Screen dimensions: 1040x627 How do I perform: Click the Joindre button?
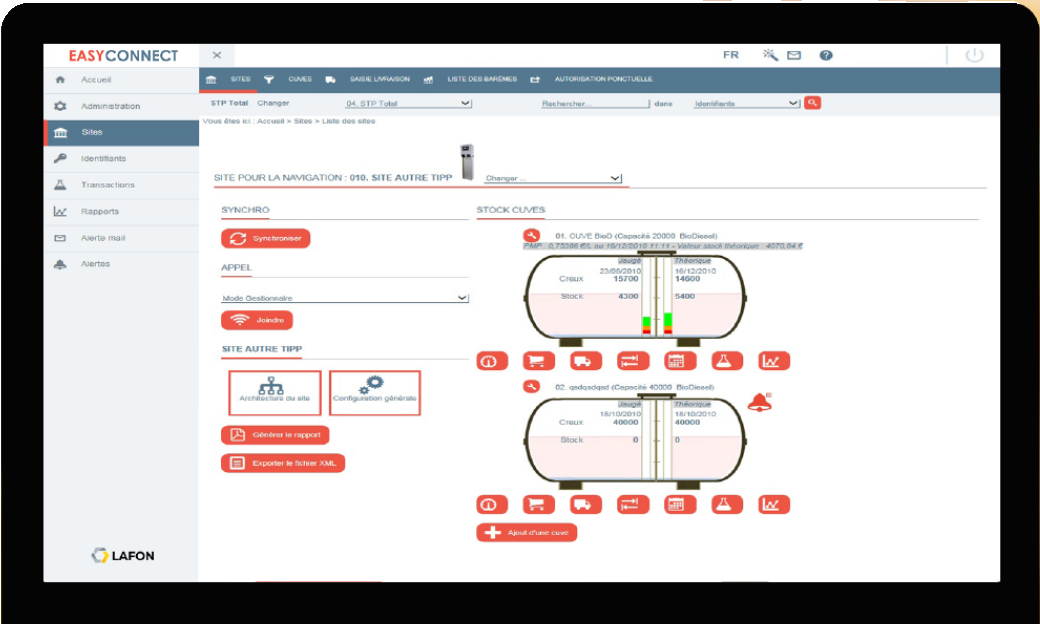coord(257,320)
